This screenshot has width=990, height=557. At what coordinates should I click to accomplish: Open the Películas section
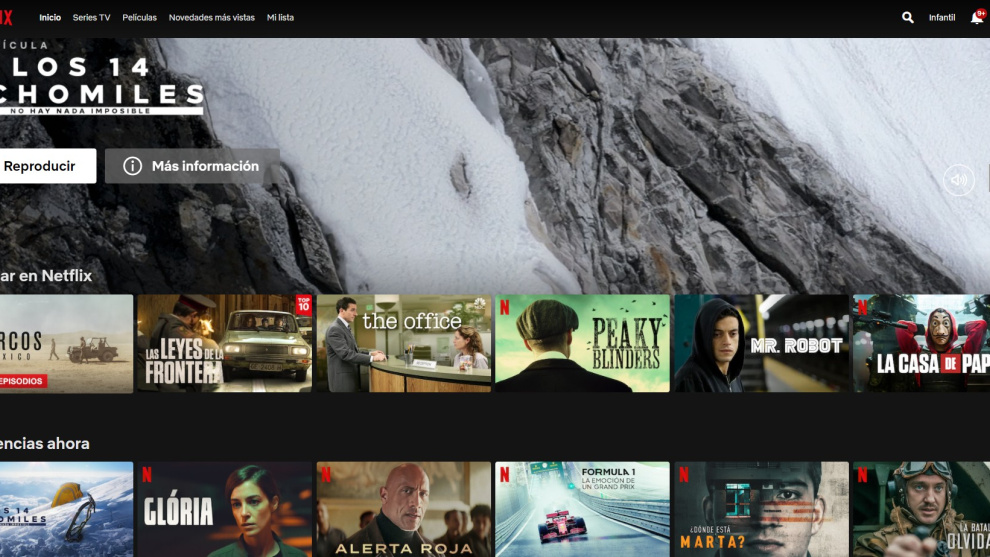139,18
